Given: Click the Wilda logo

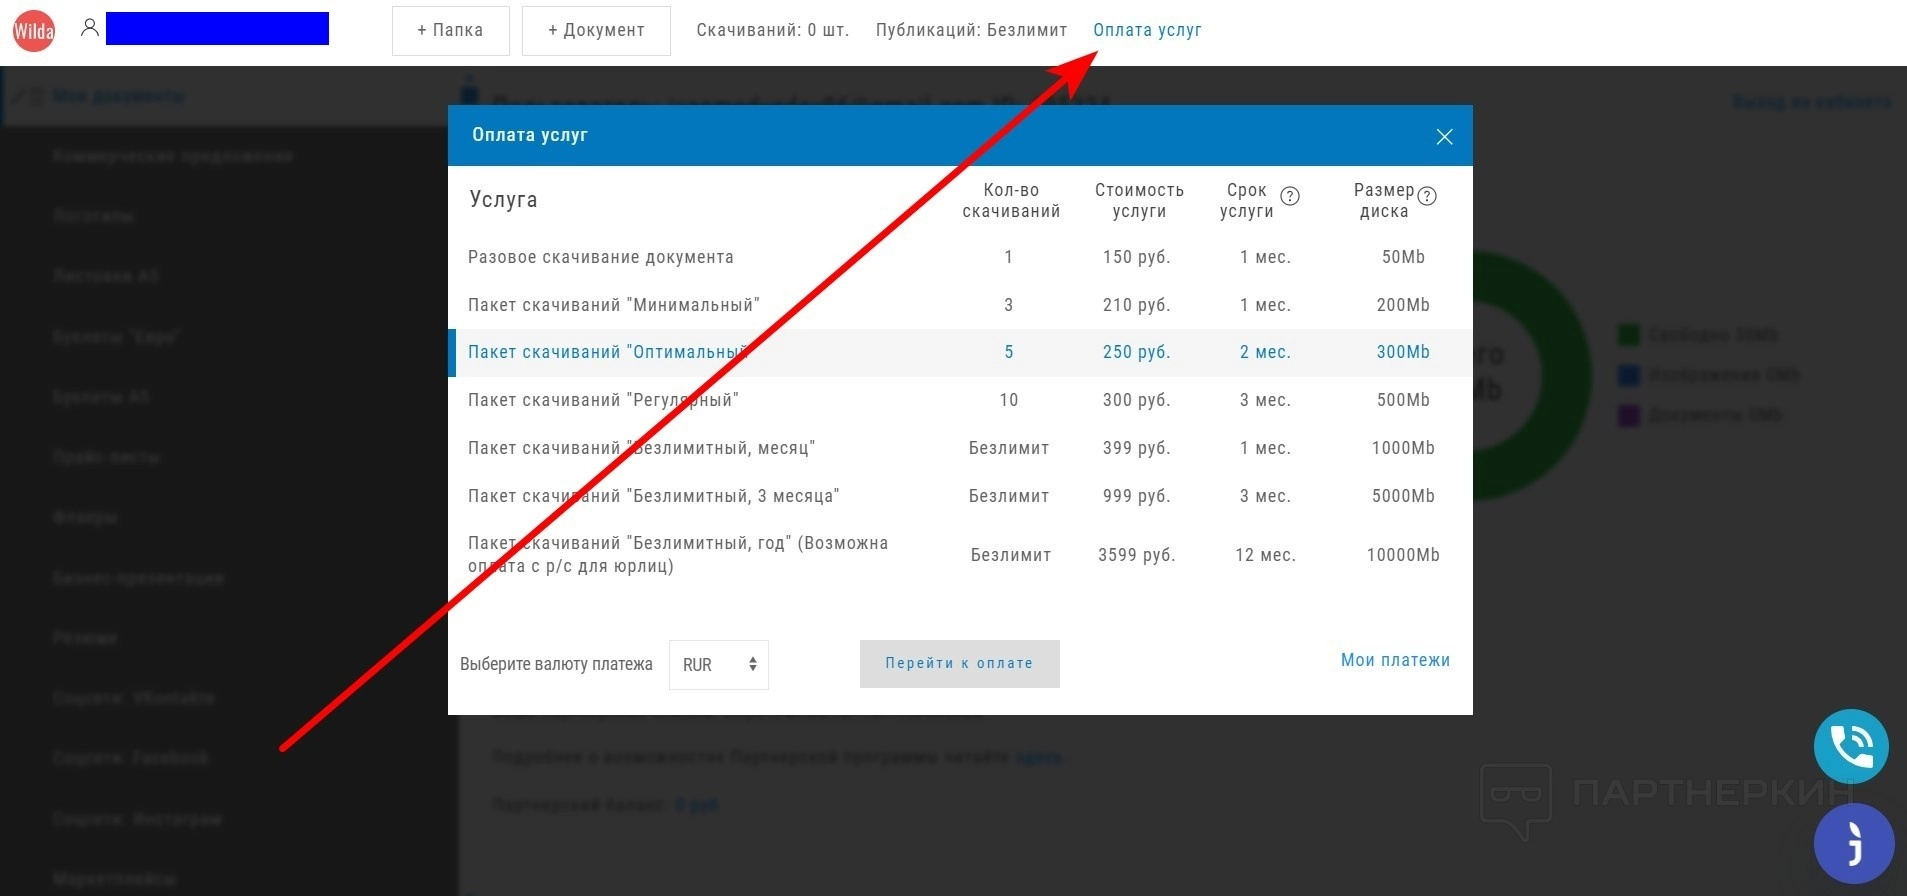Looking at the screenshot, I should pyautogui.click(x=34, y=31).
